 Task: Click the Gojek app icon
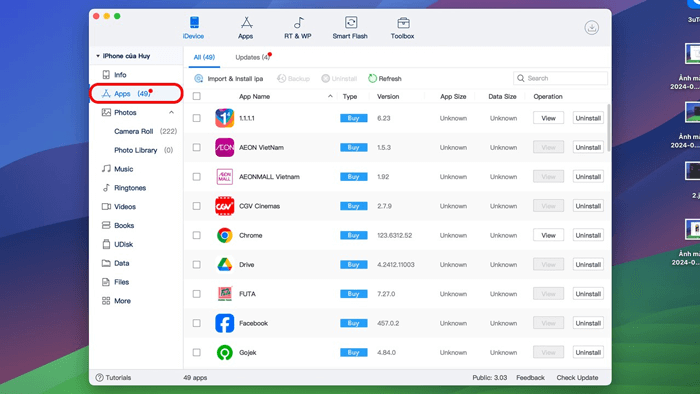coord(225,353)
